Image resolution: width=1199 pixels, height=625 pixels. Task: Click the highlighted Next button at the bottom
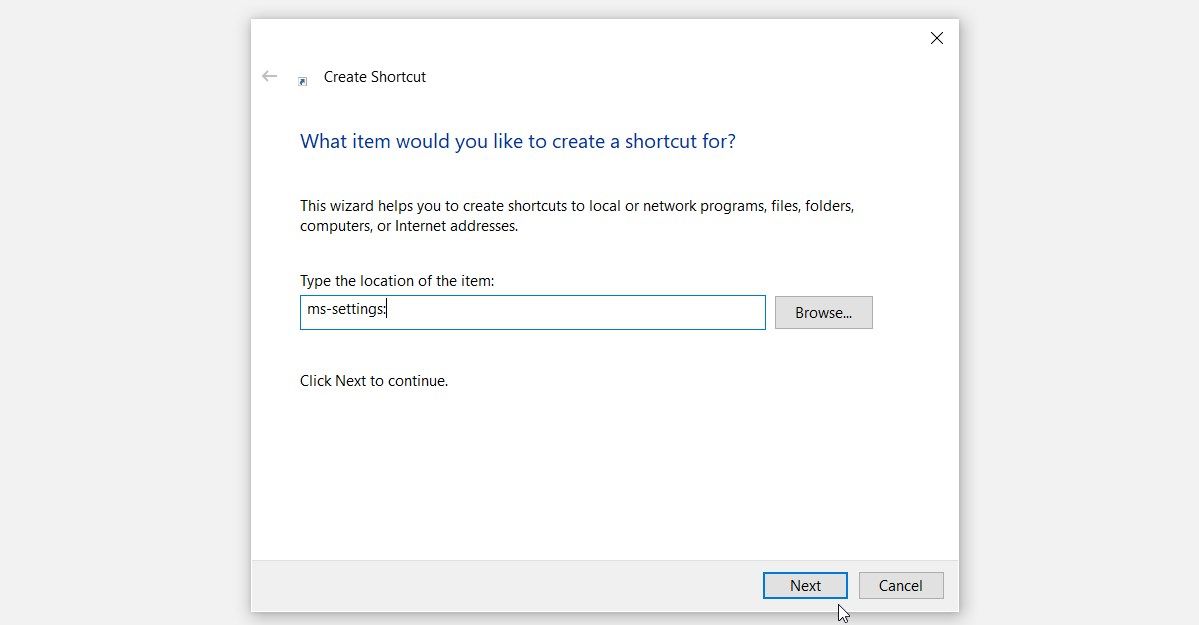click(x=805, y=585)
